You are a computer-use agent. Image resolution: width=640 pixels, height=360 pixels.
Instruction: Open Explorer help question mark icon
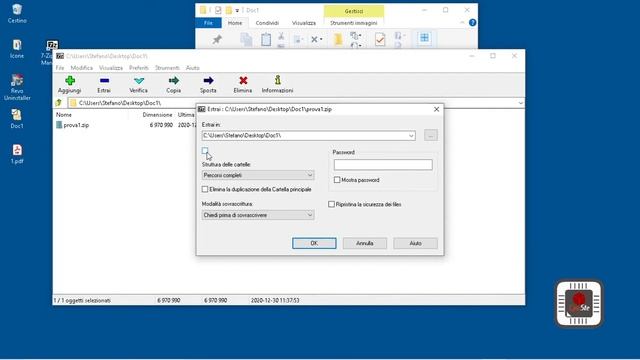tap(472, 23)
